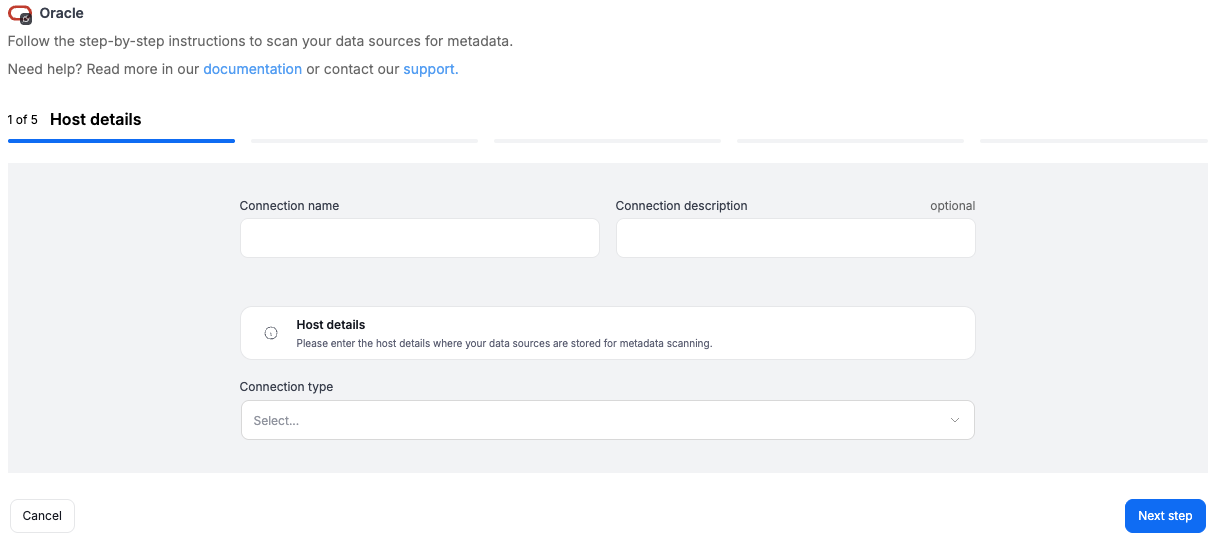Select the third progress step bar
The width and height of the screenshot is (1217, 547).
tap(607, 141)
